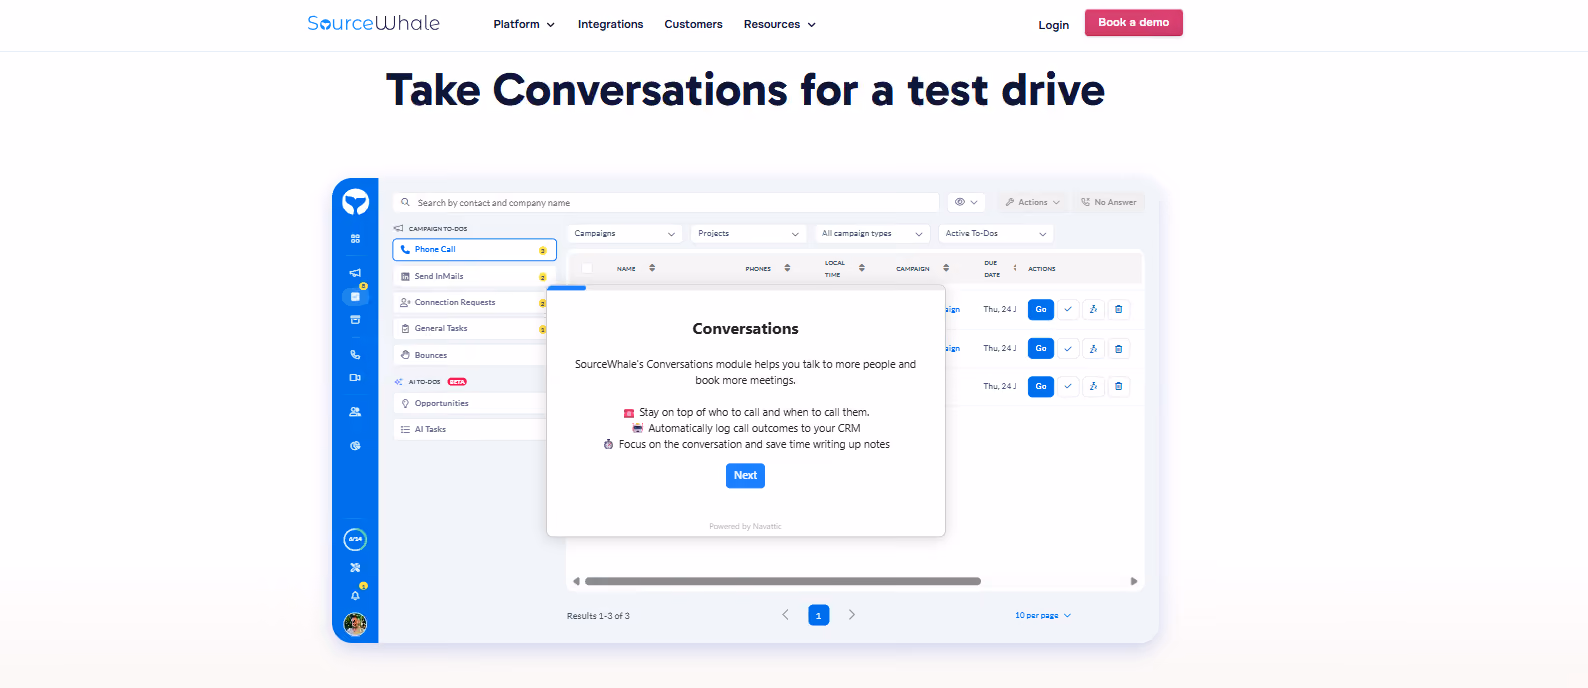Viewport: 1588px width, 688px height.
Task: Go to Customers in the top navigation
Action: coord(693,24)
